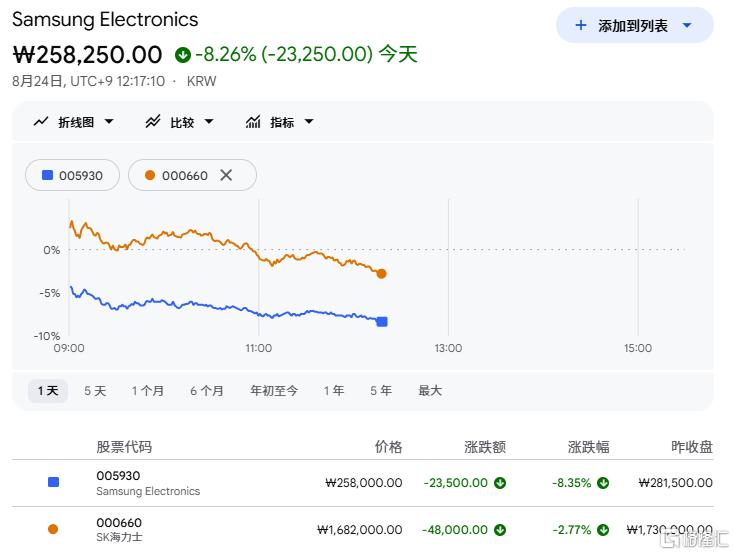Click the 比较 compare icon
The width and height of the screenshot is (735, 555).
pos(153,122)
